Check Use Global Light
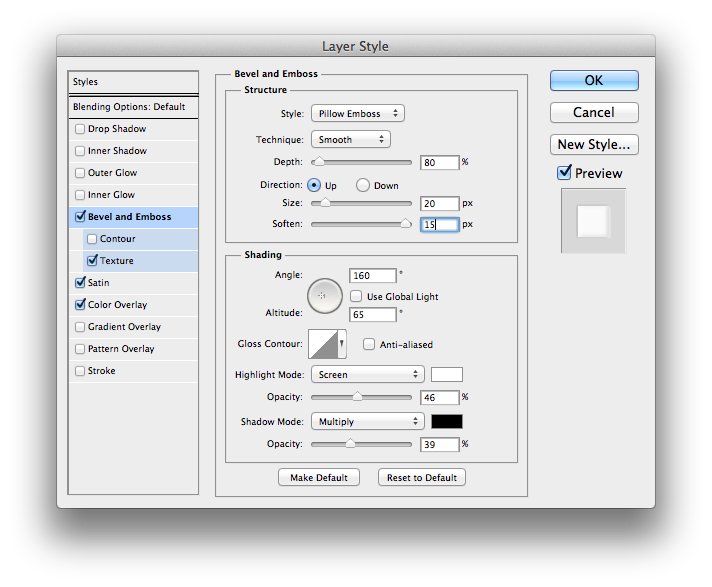 coord(356,296)
